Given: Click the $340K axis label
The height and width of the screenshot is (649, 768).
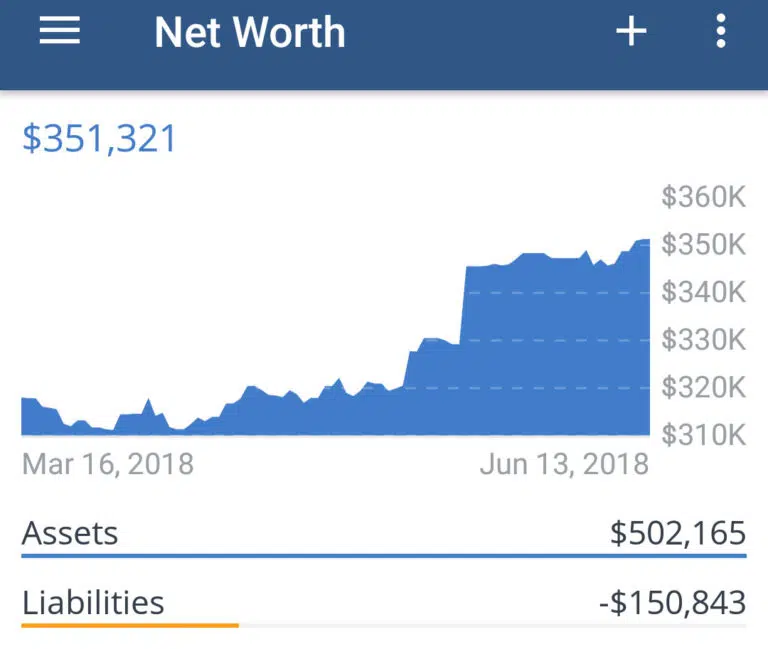Looking at the screenshot, I should (704, 292).
